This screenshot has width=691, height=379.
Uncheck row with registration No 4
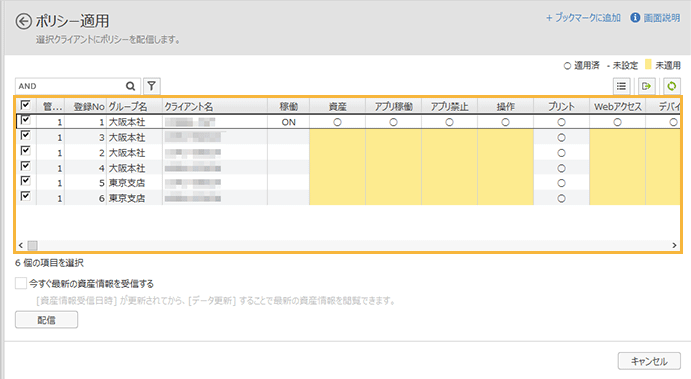(x=26, y=166)
